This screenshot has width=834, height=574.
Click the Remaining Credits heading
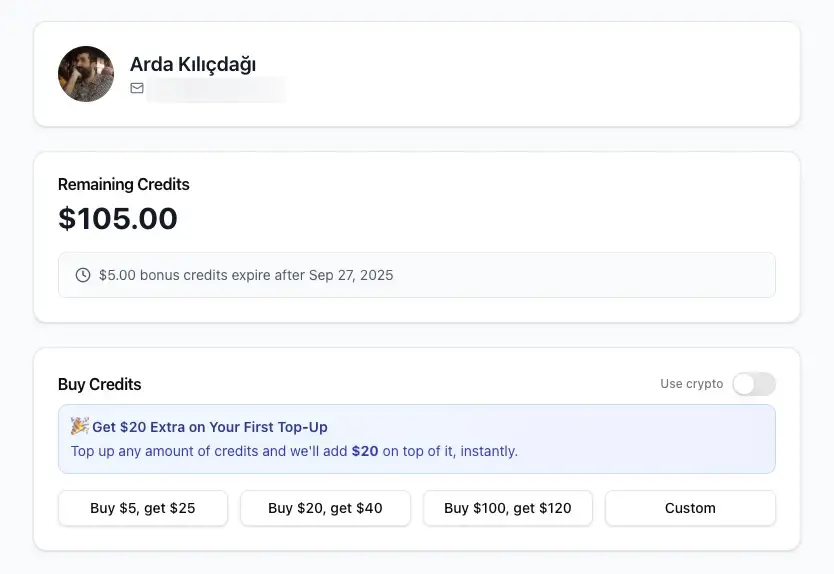point(123,184)
